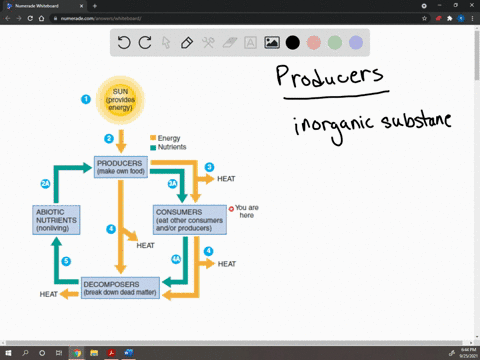Open Windows taskbar search

point(25,353)
